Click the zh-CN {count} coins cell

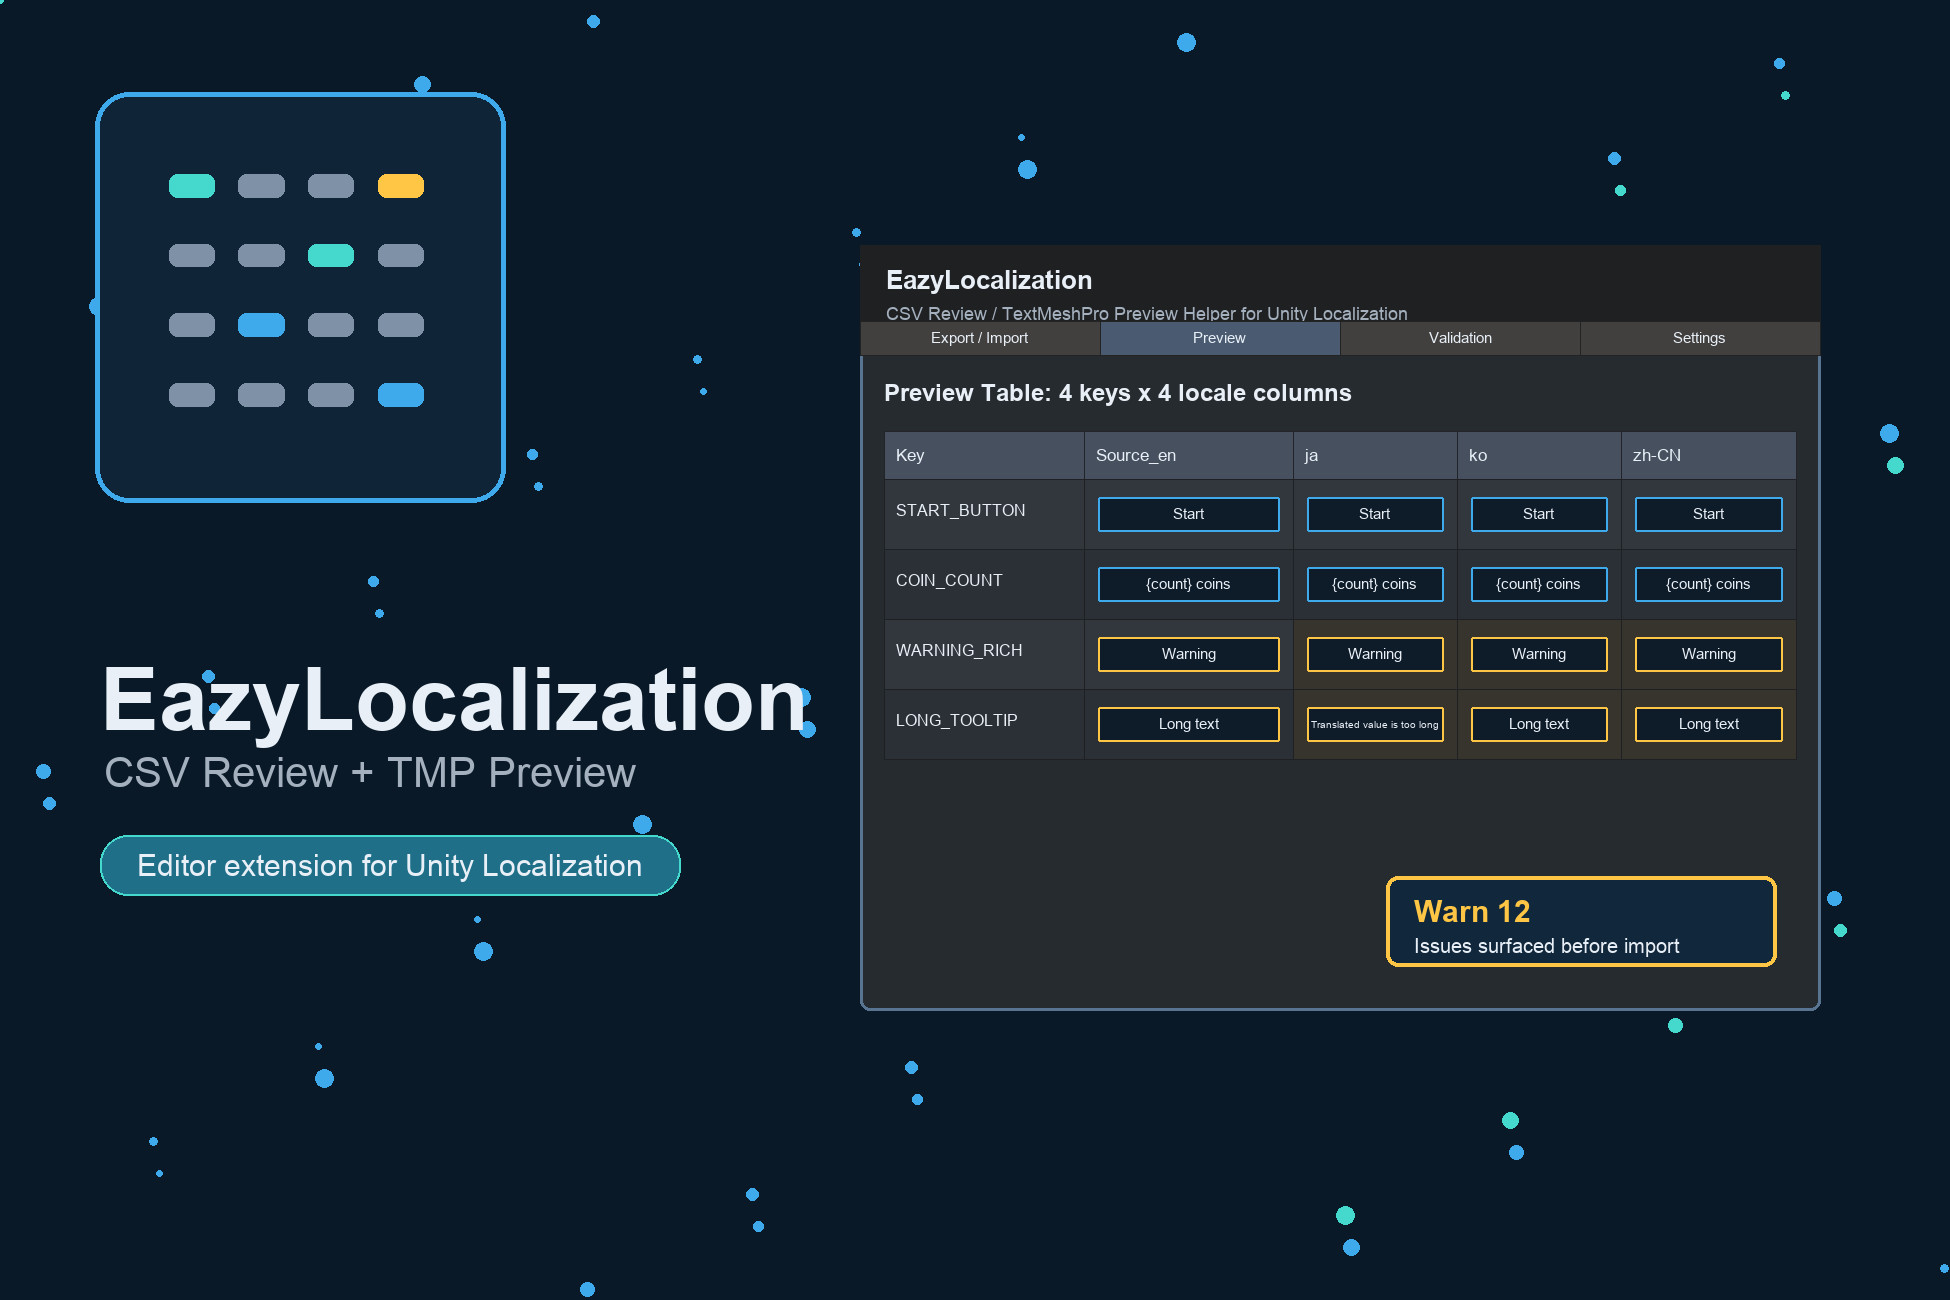coord(1709,584)
